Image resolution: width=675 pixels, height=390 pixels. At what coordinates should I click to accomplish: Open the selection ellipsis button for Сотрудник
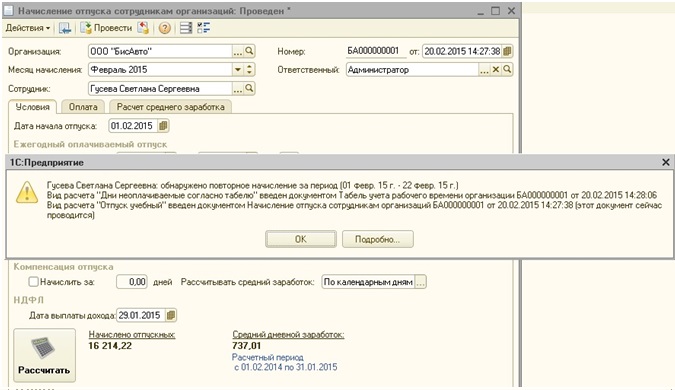click(238, 89)
